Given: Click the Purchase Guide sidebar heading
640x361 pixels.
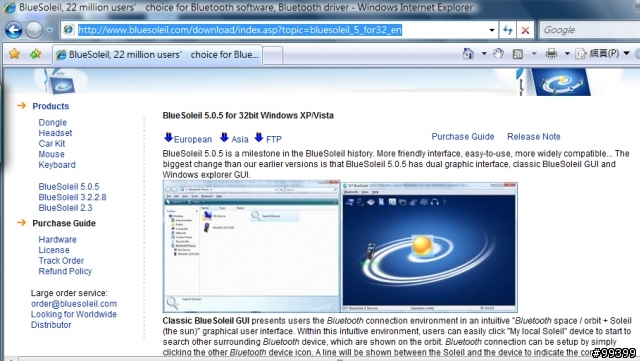Looking at the screenshot, I should 64,223.
